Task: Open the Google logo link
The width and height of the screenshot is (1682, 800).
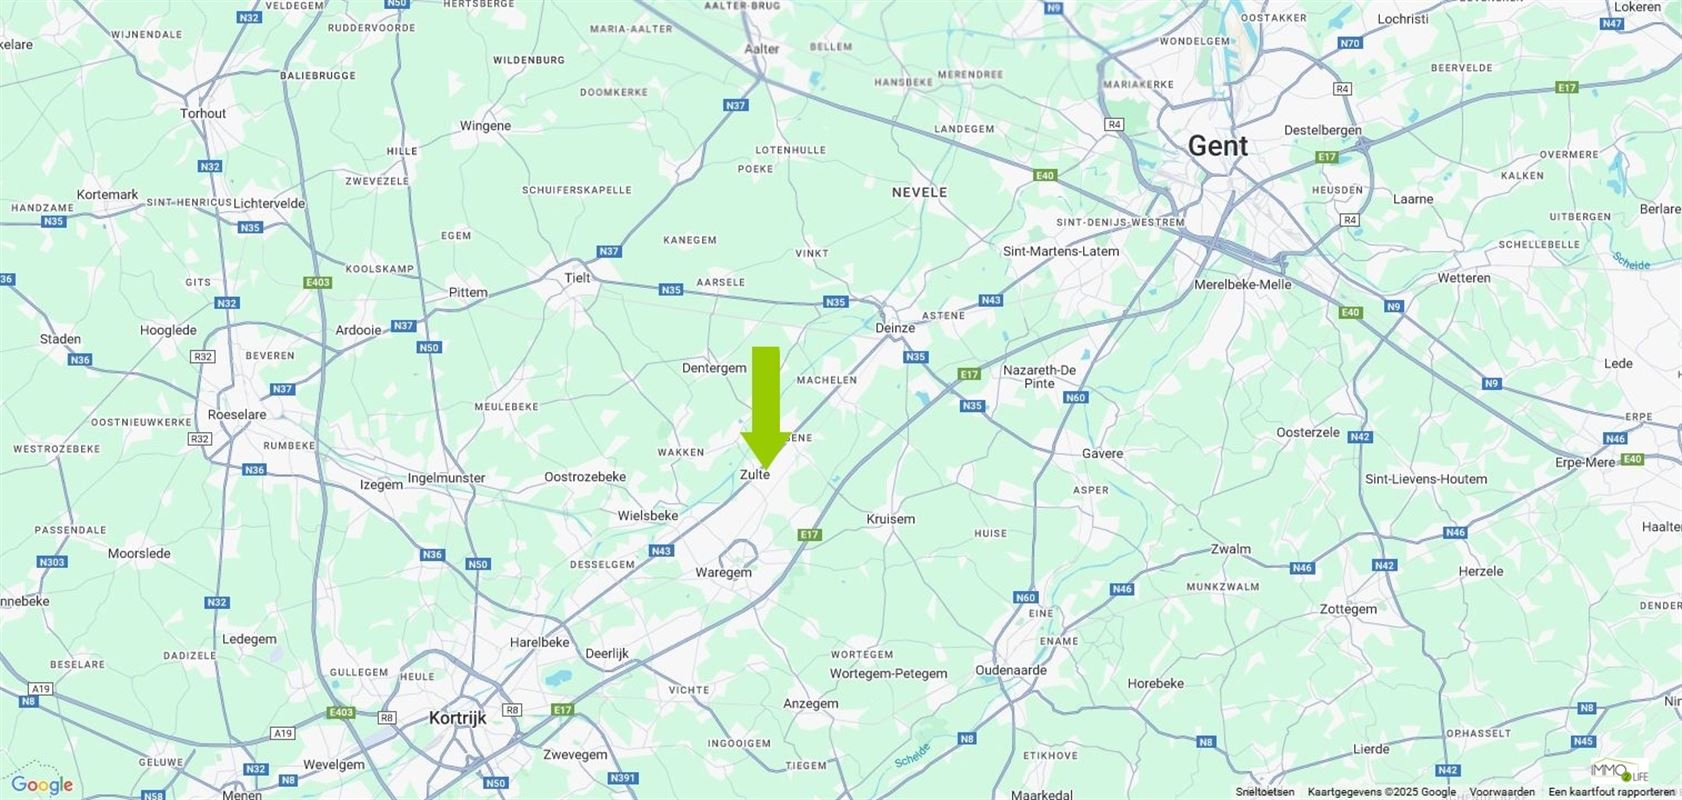Action: 42,785
